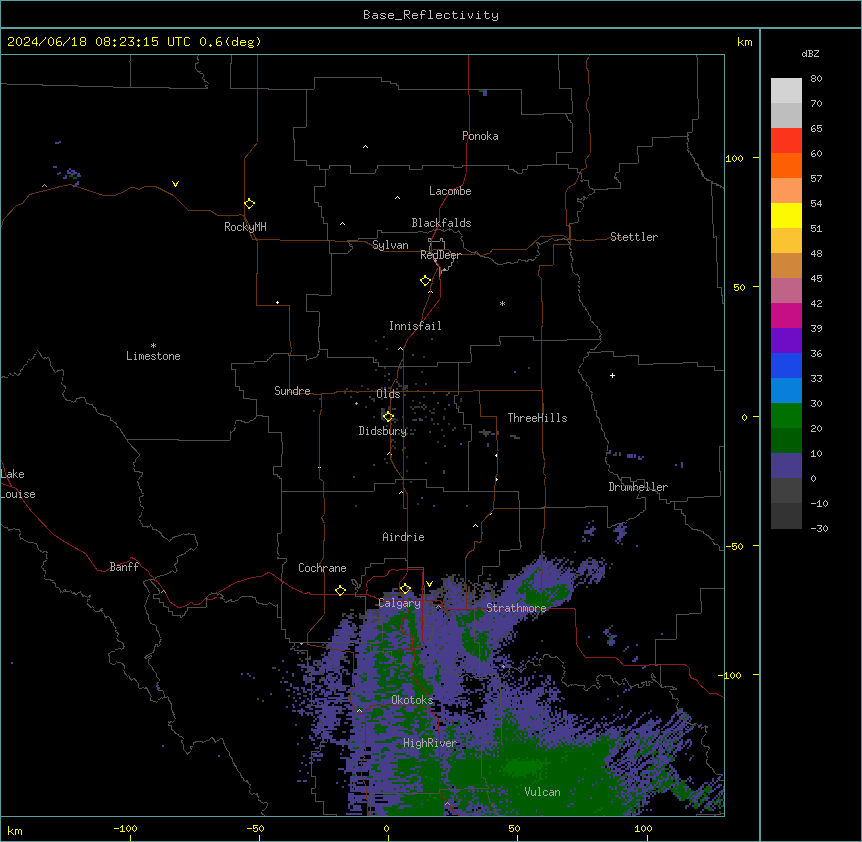Select the Olds city label

(388, 394)
